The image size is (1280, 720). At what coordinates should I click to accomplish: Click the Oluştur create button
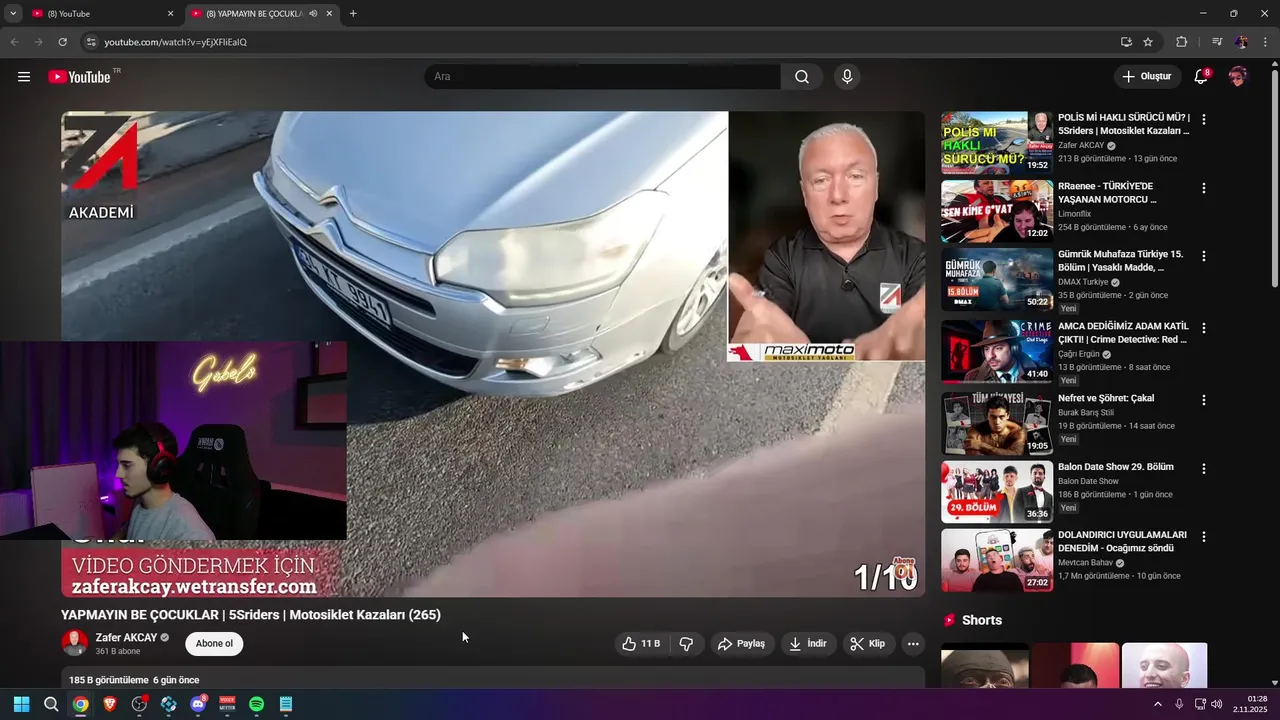coord(1147,77)
